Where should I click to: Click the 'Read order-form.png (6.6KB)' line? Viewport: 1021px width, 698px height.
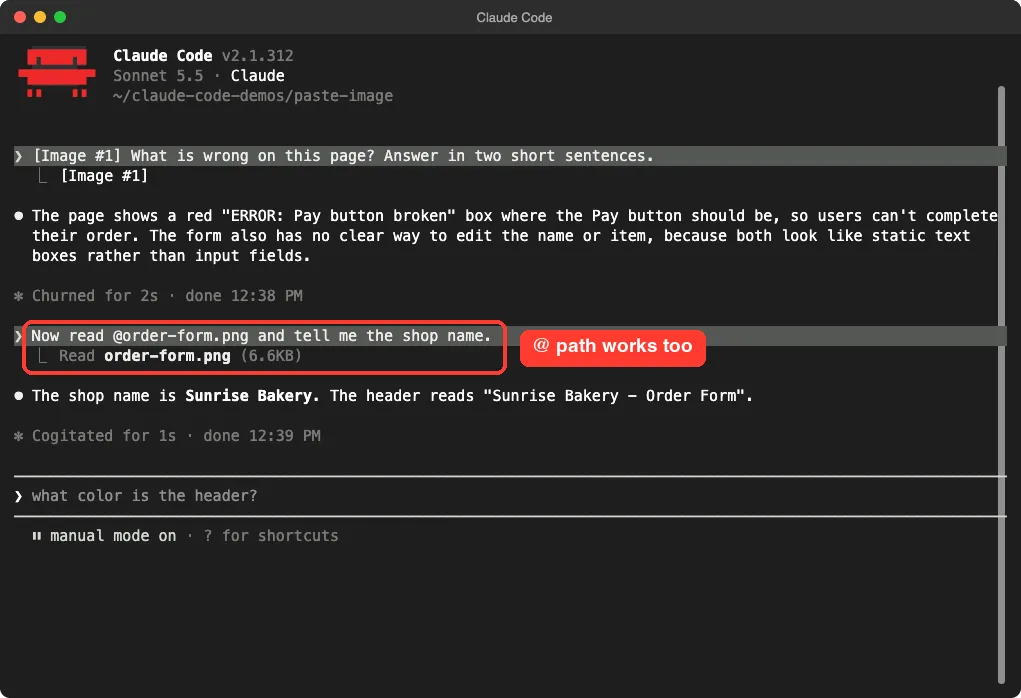coord(180,356)
